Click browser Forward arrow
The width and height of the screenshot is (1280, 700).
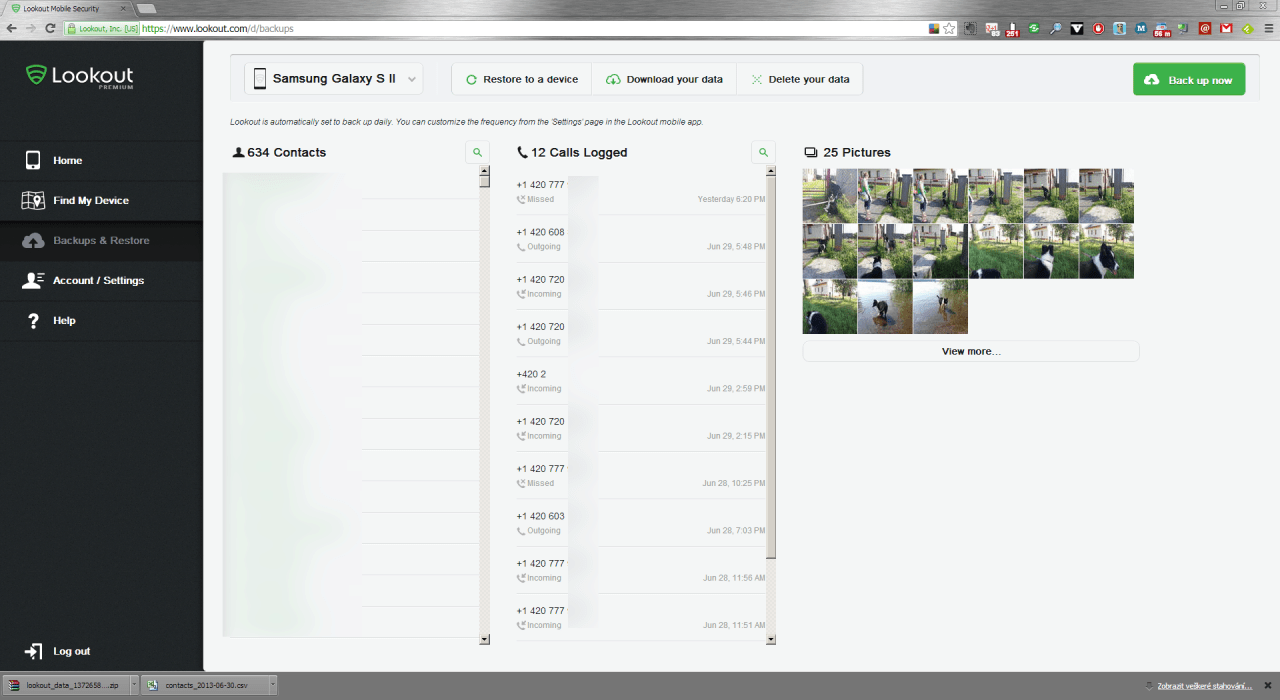31,29
